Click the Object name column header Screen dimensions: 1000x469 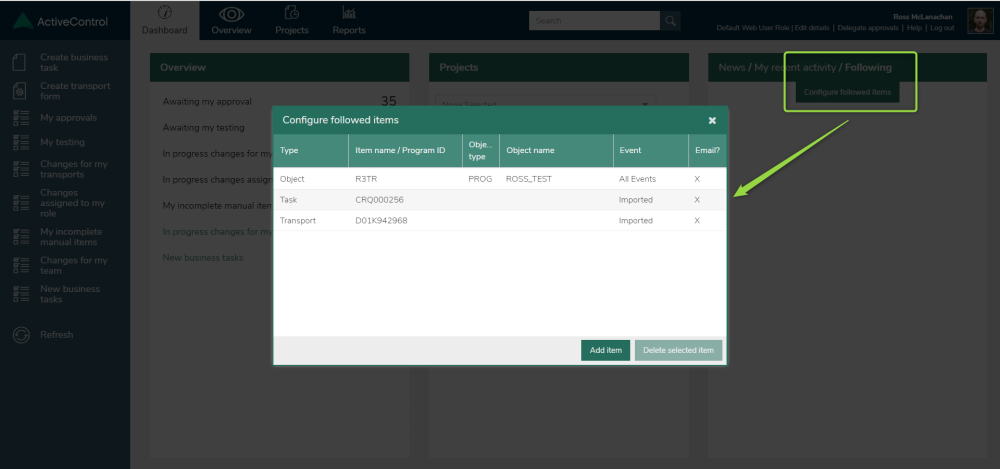tap(556, 151)
